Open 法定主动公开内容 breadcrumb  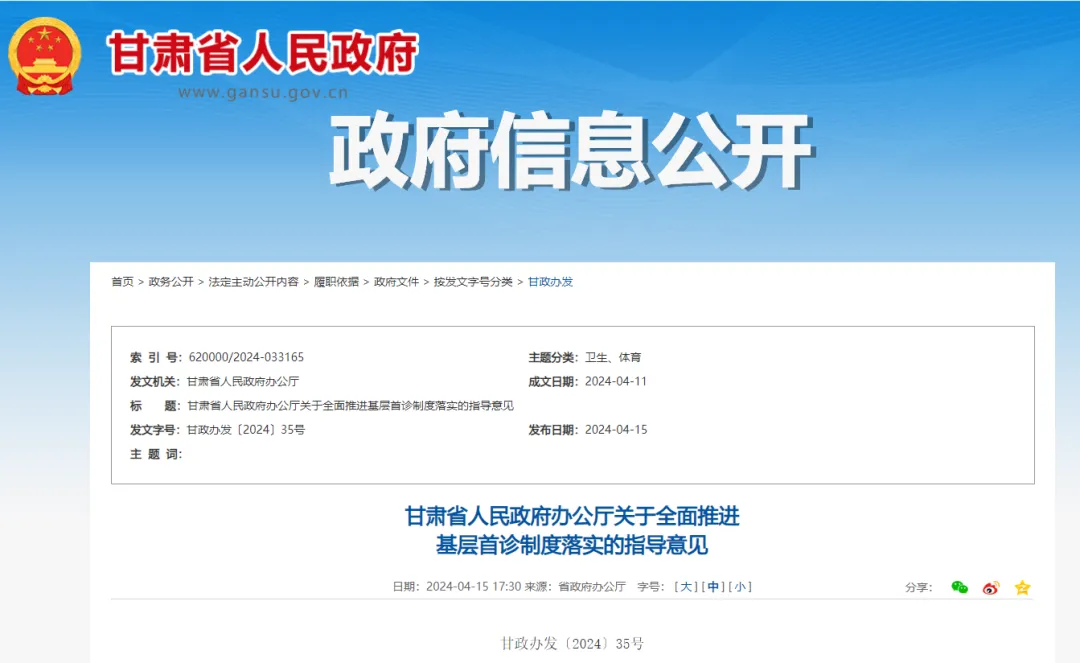pos(253,282)
